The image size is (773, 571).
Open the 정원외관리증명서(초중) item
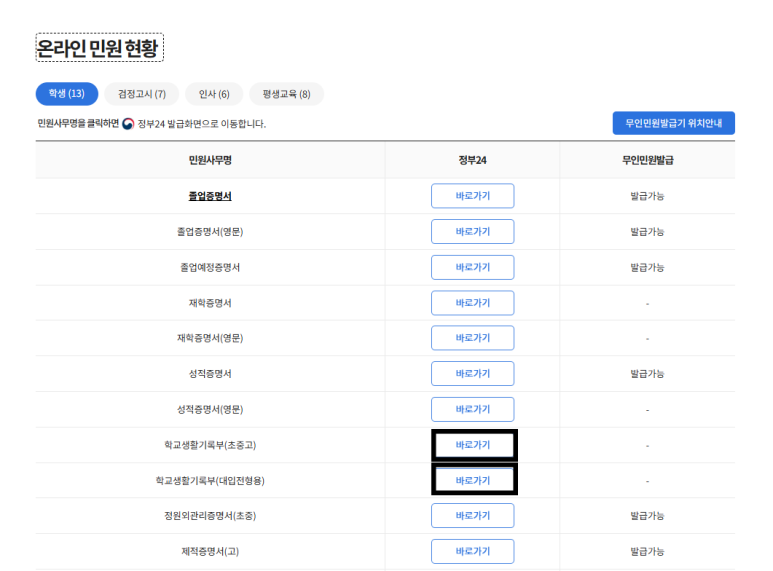pos(210,515)
